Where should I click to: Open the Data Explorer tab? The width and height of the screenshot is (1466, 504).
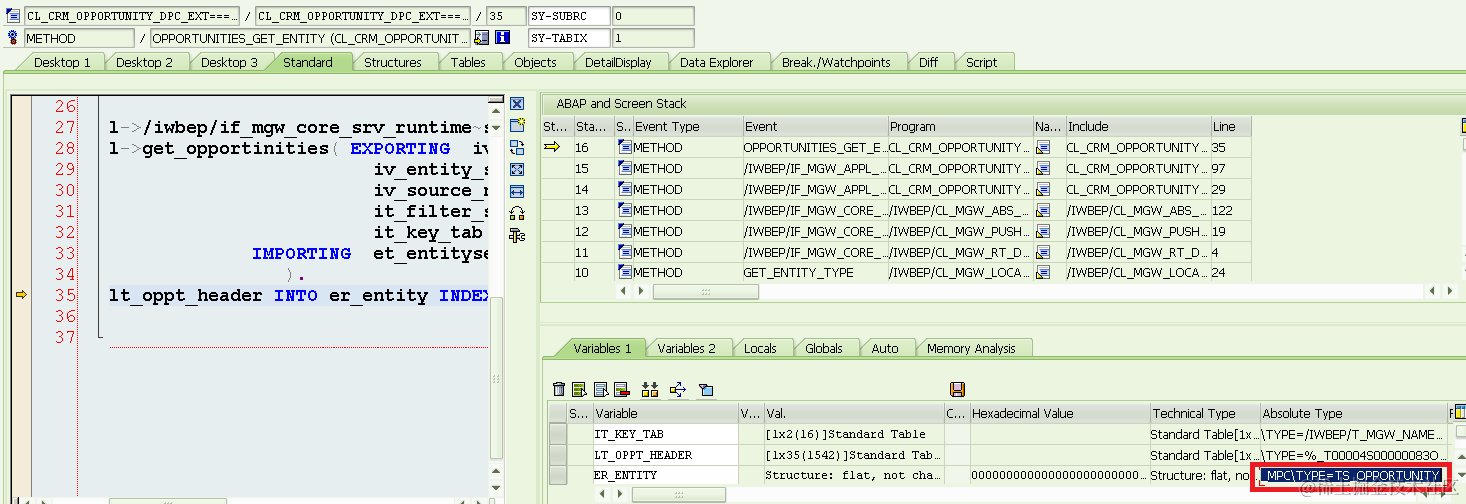coord(716,62)
